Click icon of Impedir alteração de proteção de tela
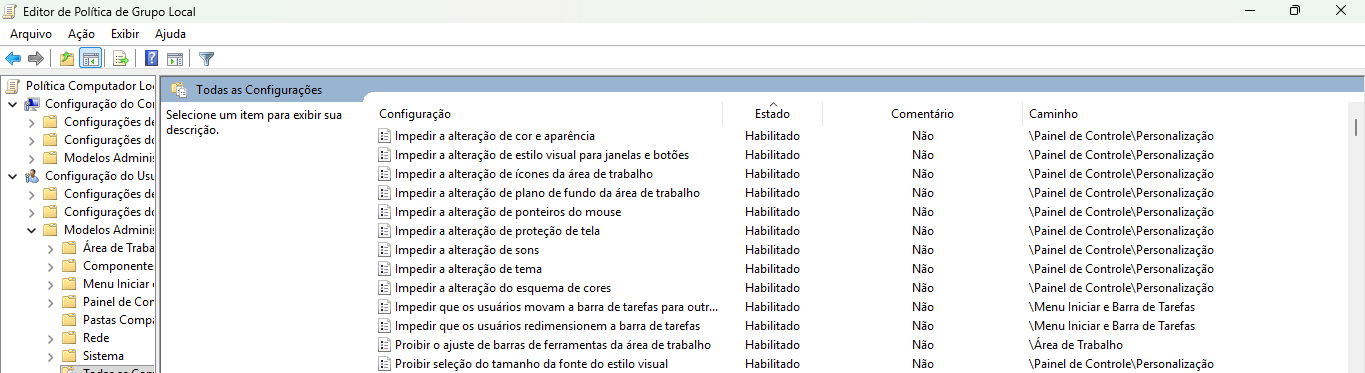This screenshot has width=1365, height=373. click(x=384, y=230)
